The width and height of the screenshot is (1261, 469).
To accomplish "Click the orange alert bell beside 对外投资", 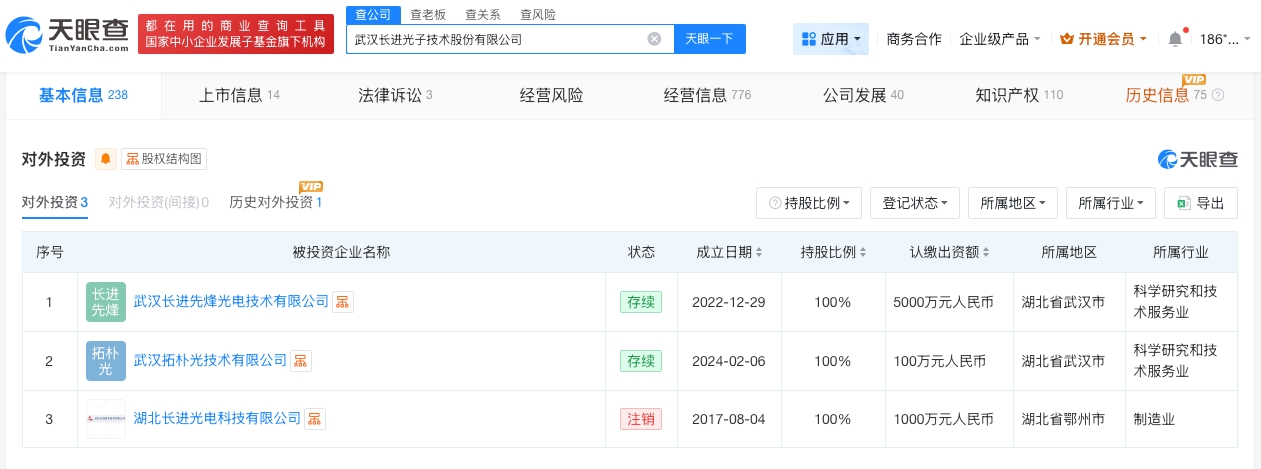I will pos(106,159).
